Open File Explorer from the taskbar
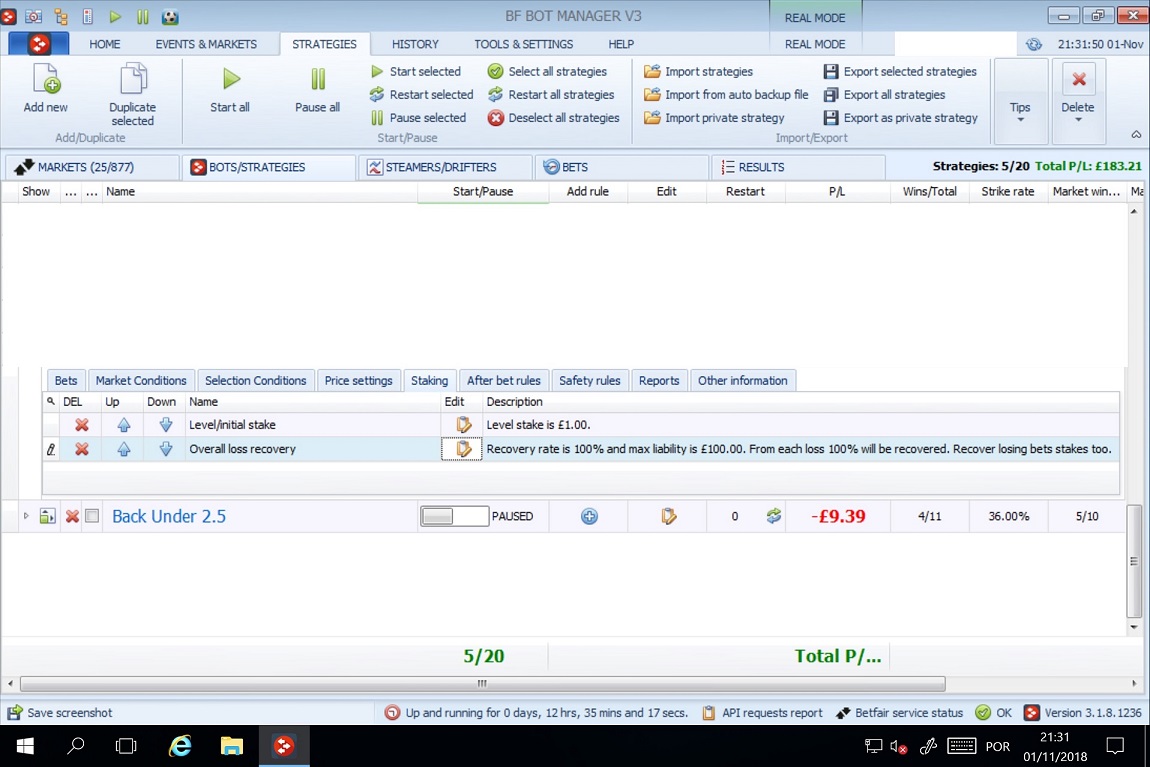This screenshot has width=1150, height=767. (232, 746)
